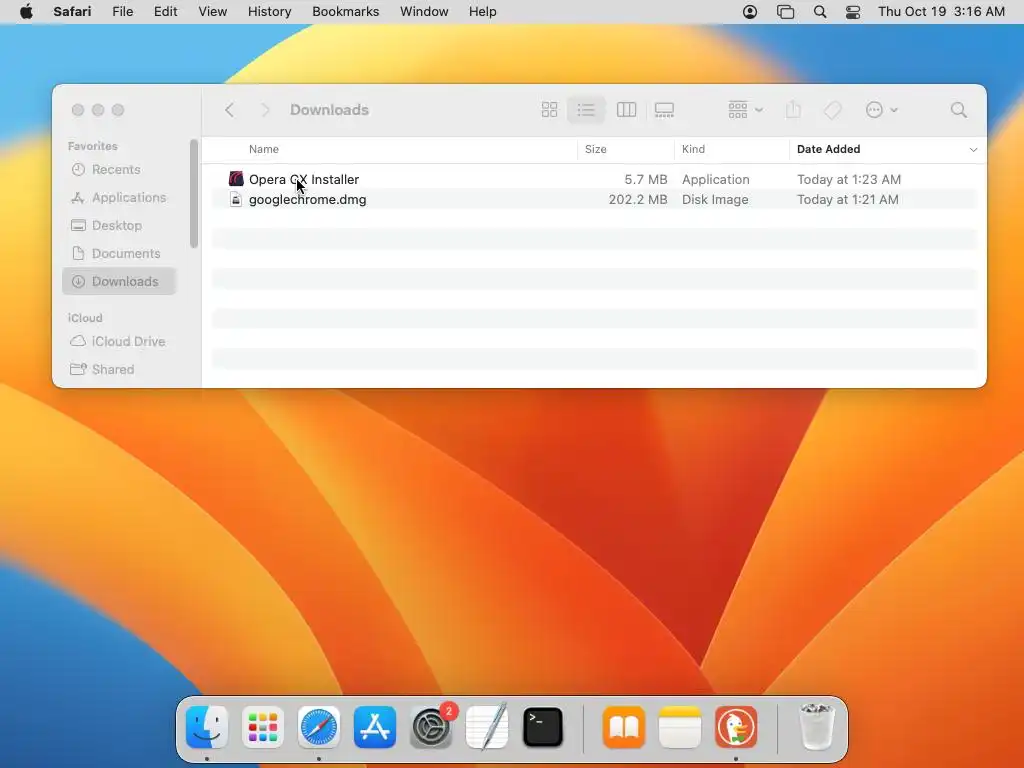Open Finder from the Dock
Viewport: 1024px width, 768px height.
[x=207, y=727]
